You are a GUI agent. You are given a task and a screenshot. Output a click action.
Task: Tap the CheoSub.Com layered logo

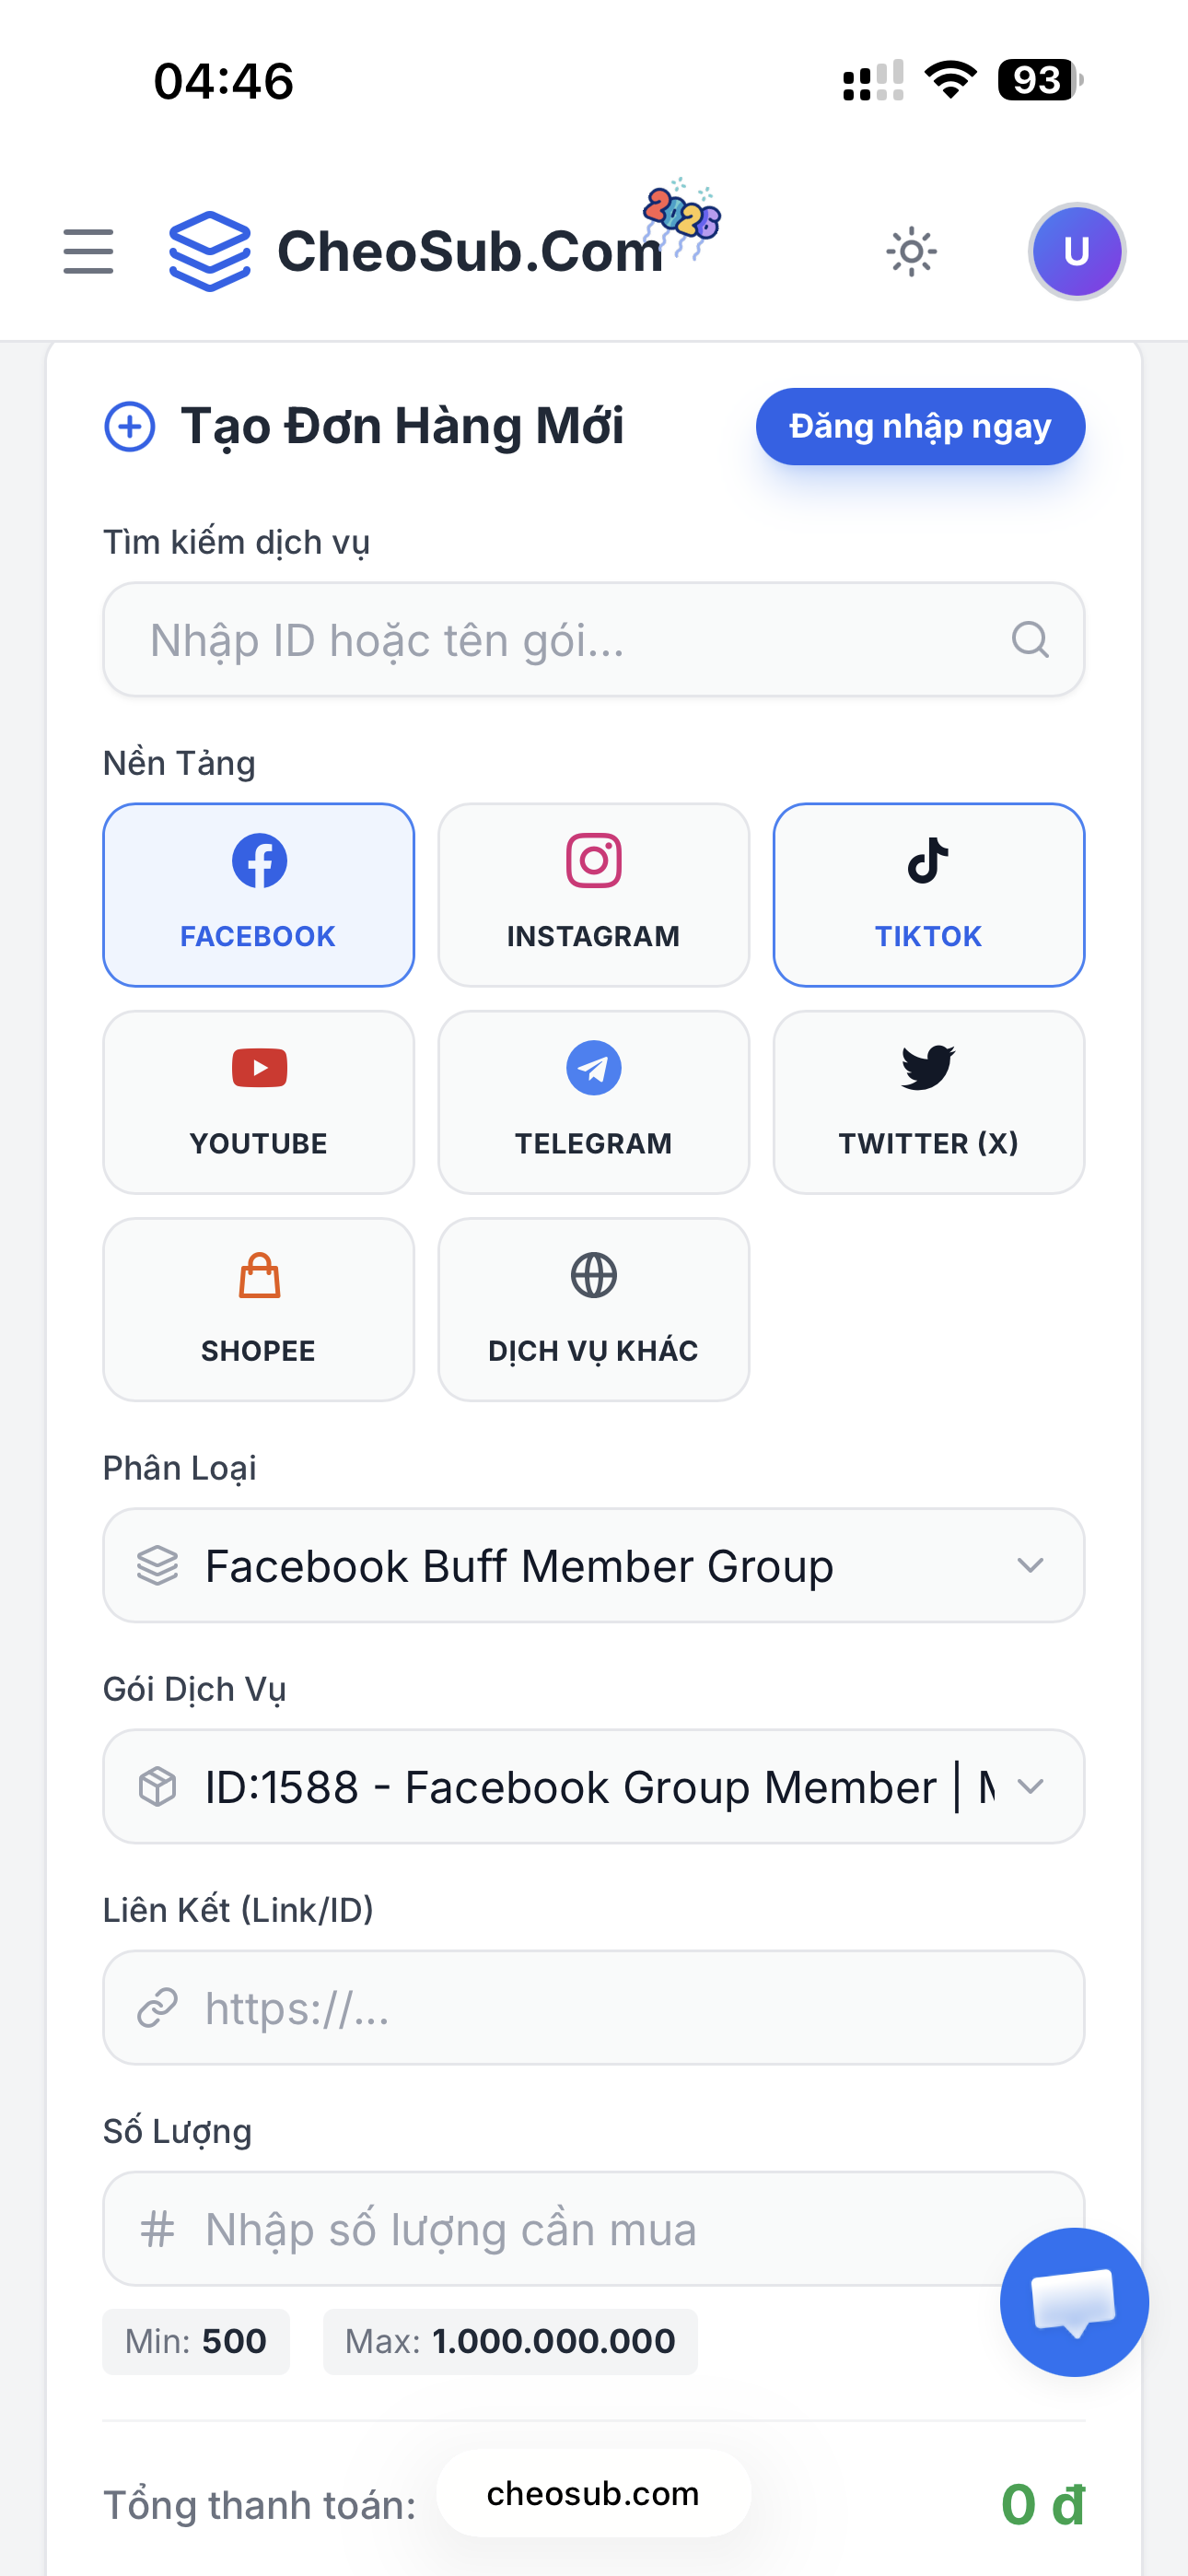click(210, 251)
